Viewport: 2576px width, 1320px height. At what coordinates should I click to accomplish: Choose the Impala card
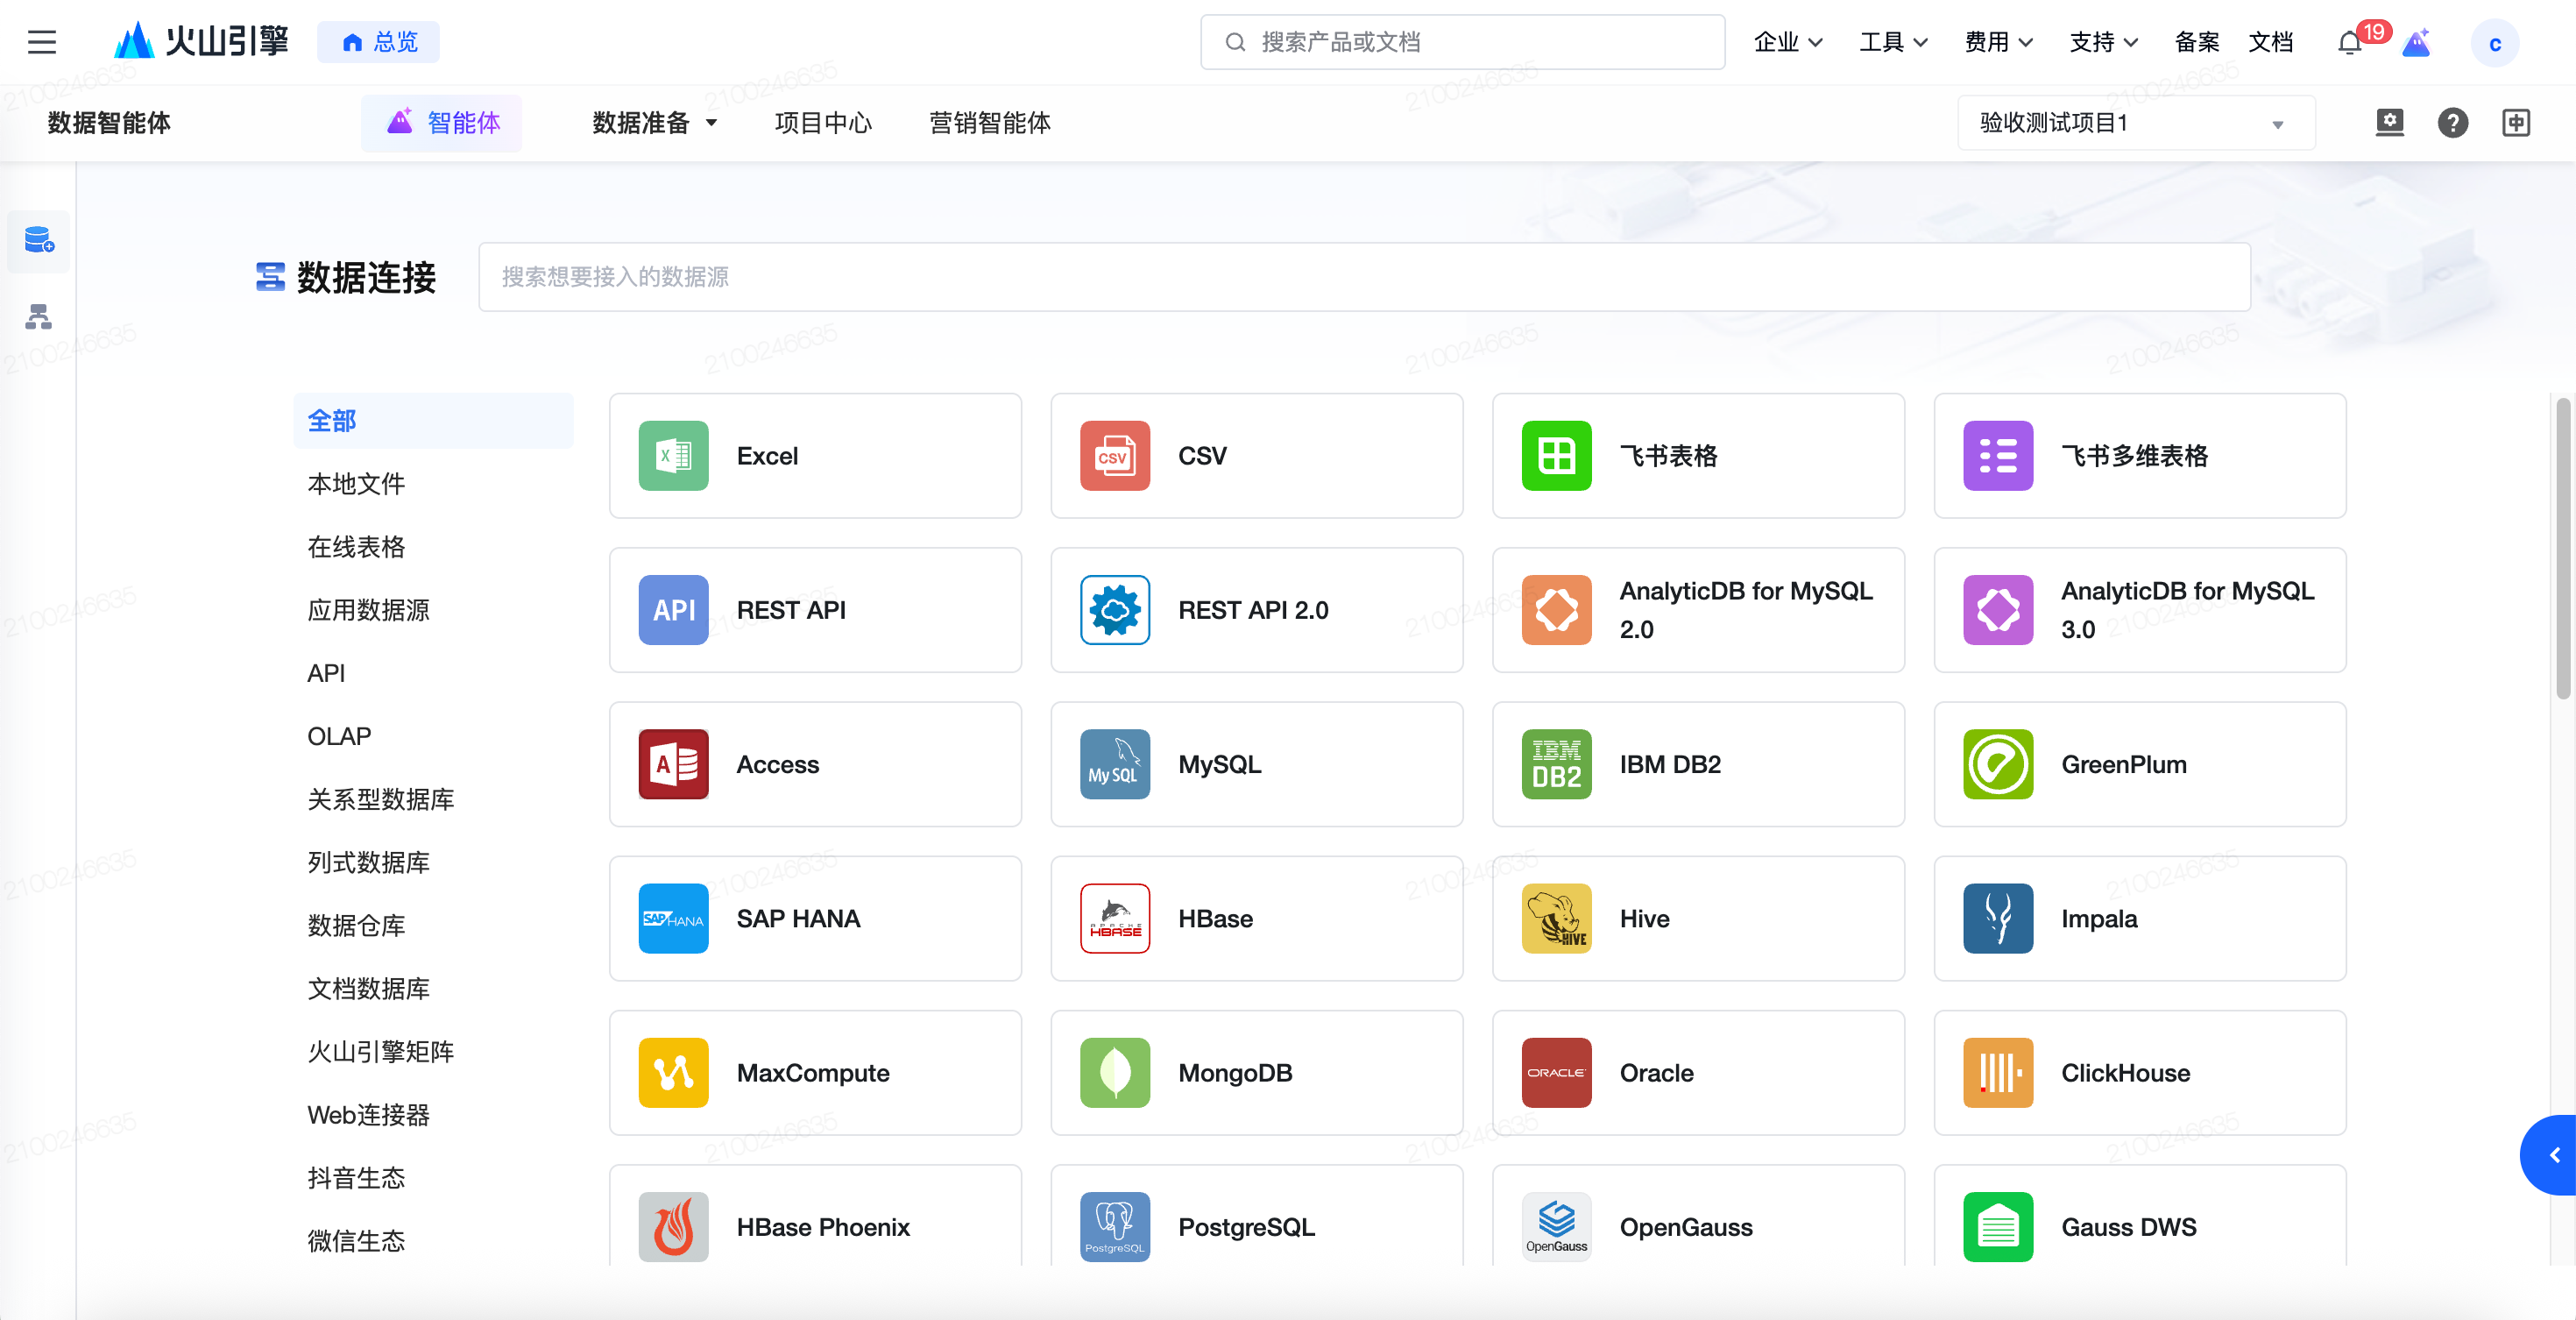(2139, 918)
